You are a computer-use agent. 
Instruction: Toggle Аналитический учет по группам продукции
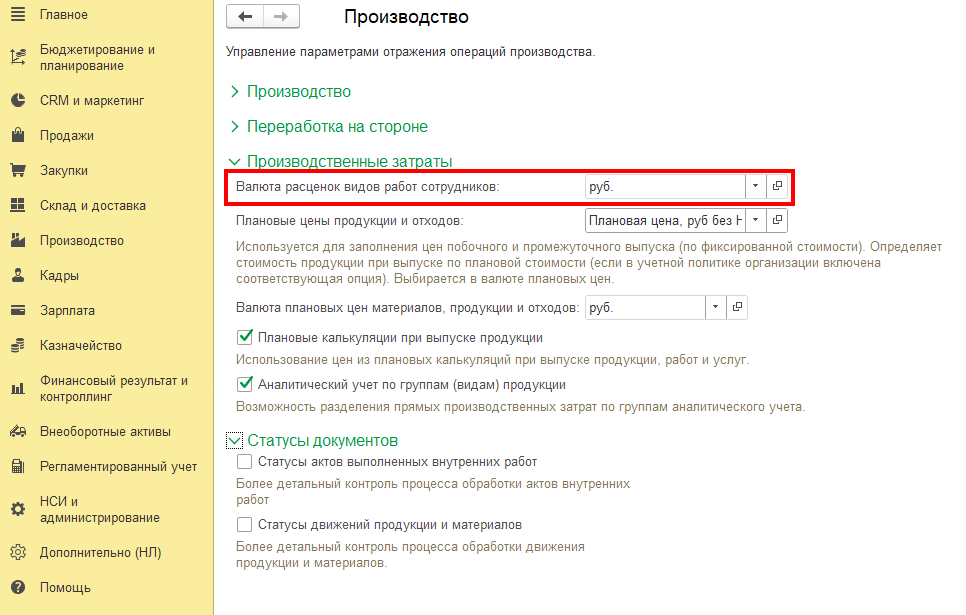(x=245, y=384)
